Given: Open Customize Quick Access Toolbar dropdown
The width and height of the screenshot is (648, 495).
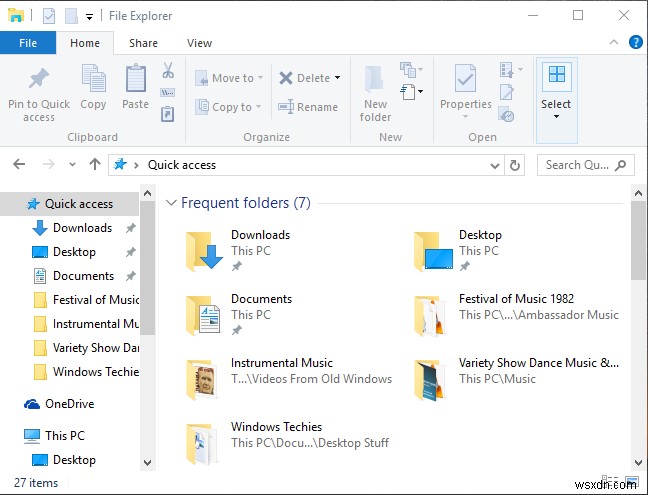Looking at the screenshot, I should pyautogui.click(x=89, y=17).
